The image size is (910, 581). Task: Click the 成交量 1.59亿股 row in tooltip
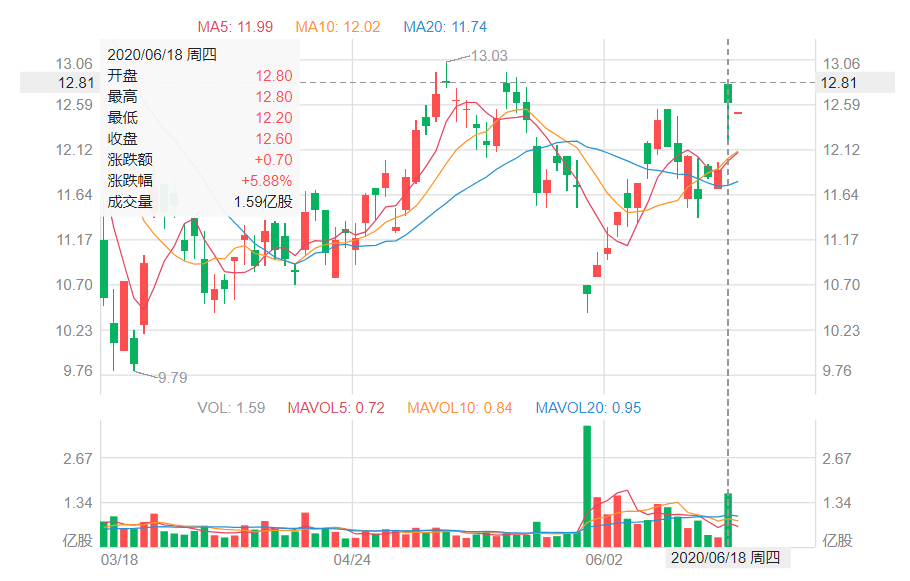click(x=200, y=201)
